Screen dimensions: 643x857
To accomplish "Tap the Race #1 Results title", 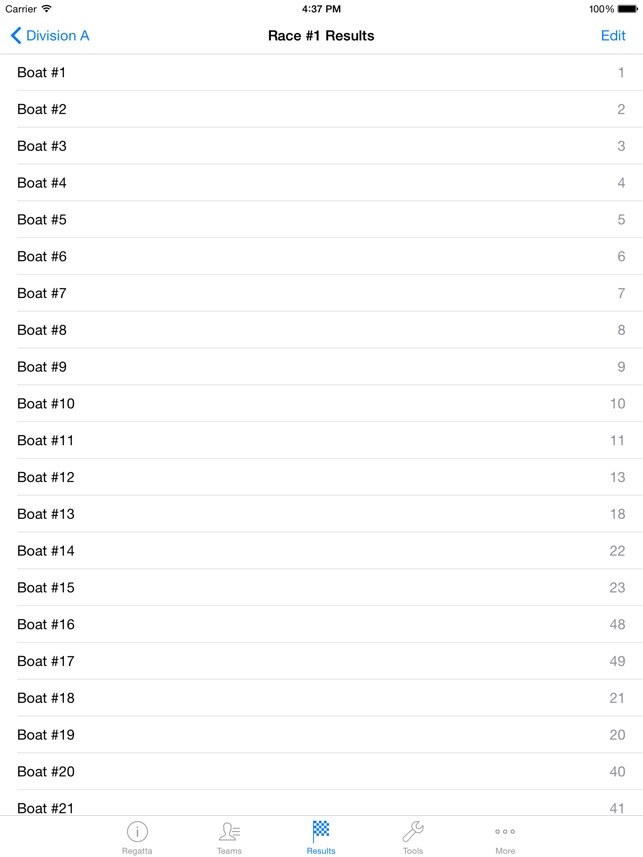I will point(321,35).
